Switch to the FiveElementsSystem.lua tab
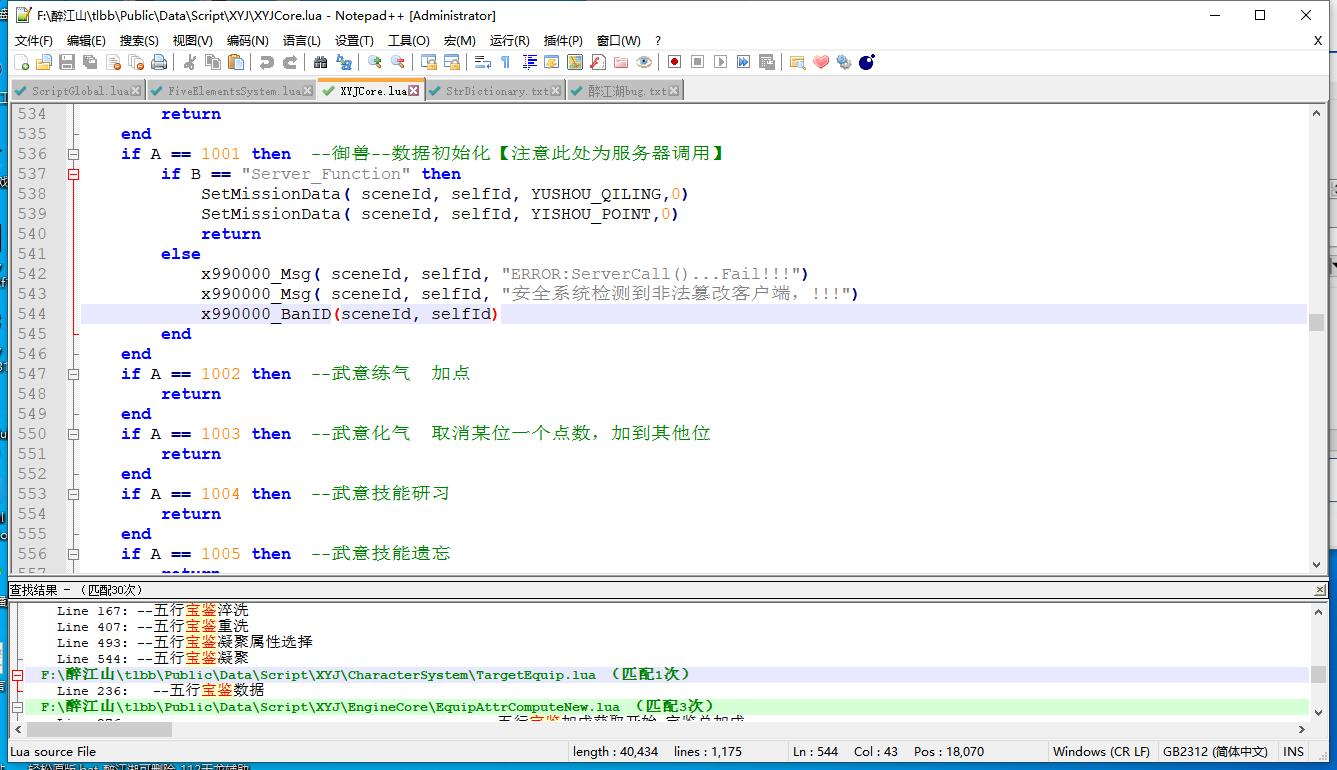 click(x=231, y=91)
